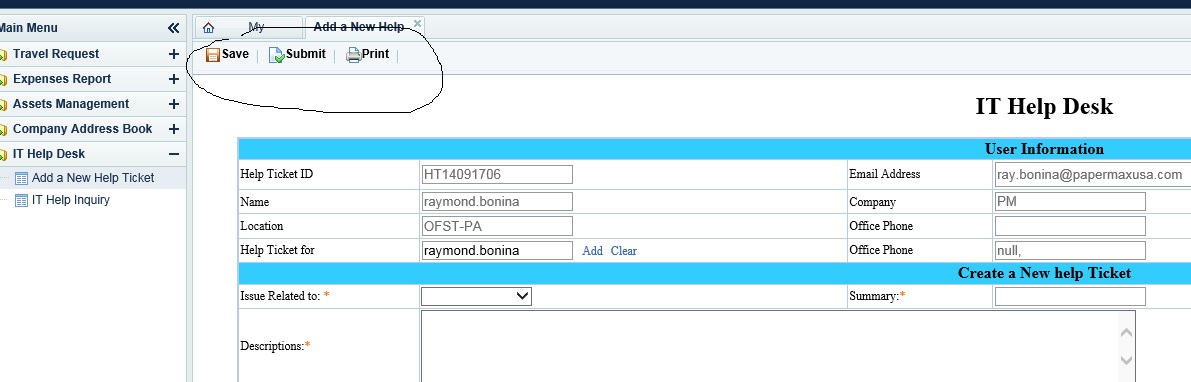1191x382 pixels.
Task: Select IT Help Desk menu item
Action: tap(49, 154)
